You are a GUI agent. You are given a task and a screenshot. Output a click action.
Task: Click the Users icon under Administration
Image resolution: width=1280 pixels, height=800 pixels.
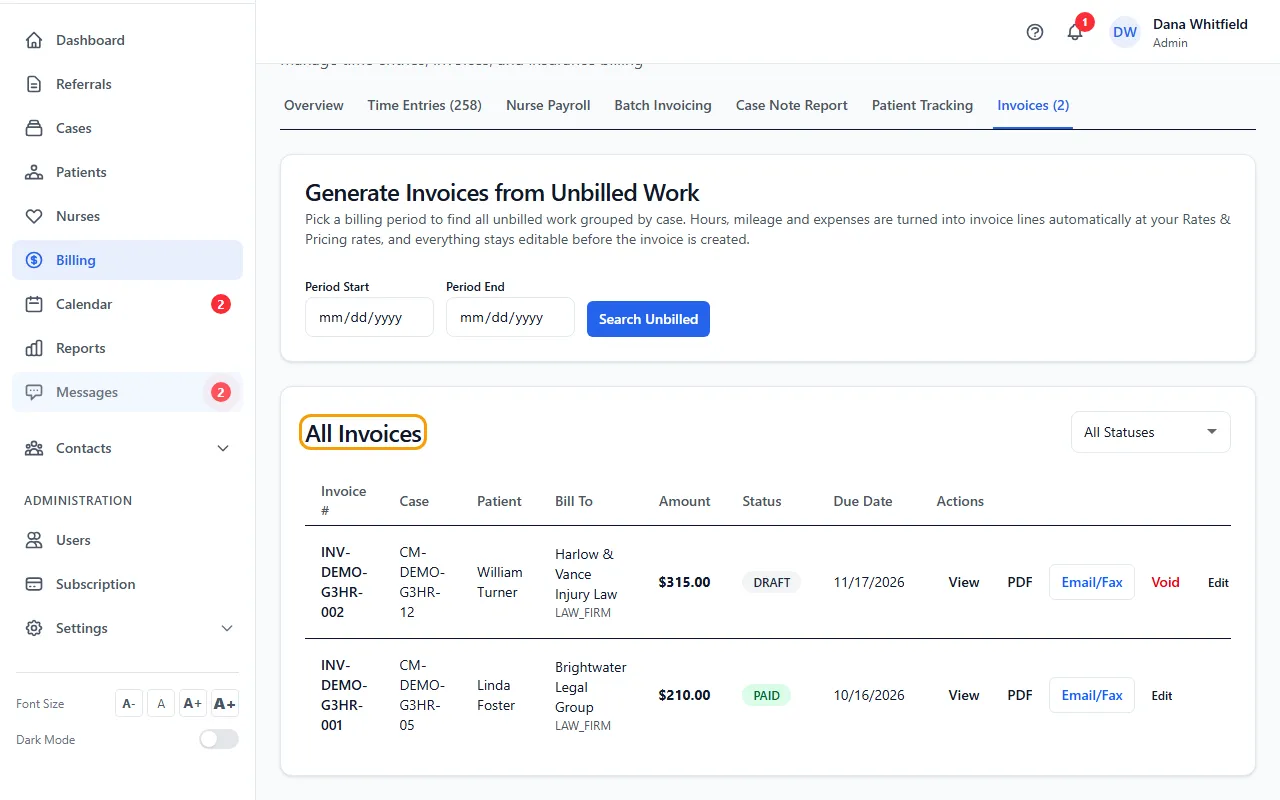[34, 540]
